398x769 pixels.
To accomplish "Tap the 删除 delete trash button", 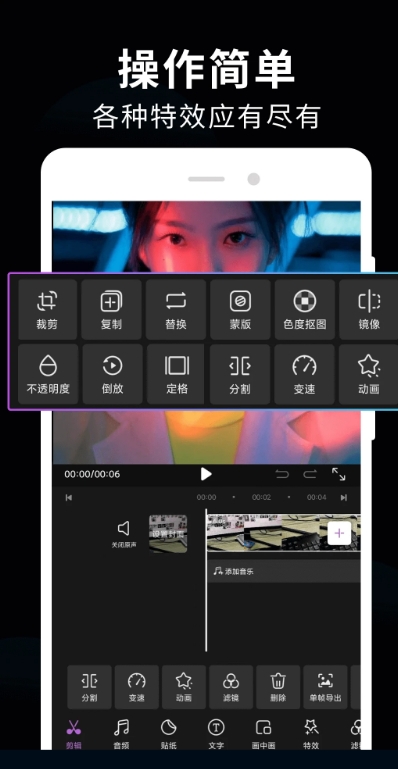I will click(x=278, y=687).
